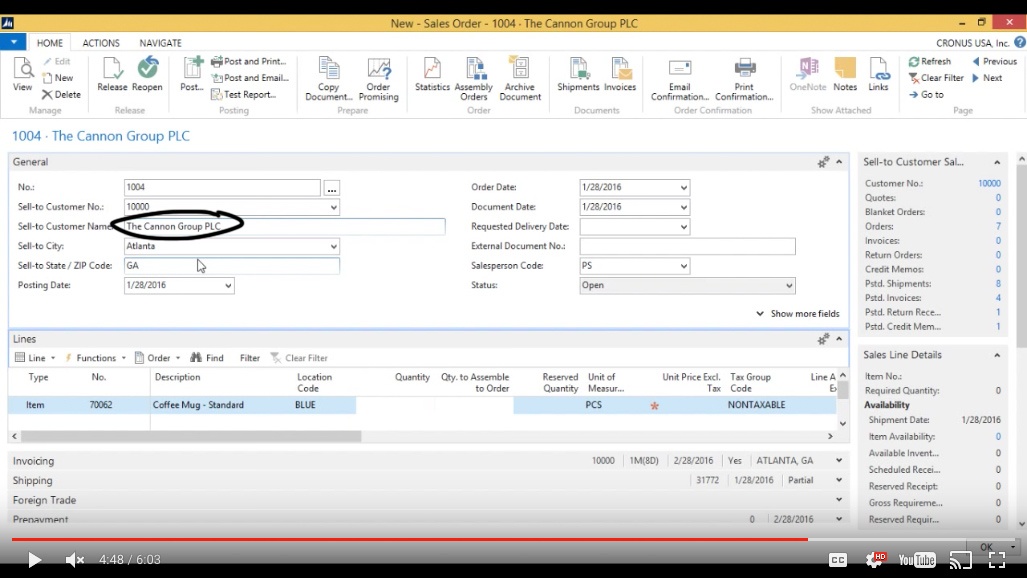
Task: Clear Filter in the Page group
Action: click(936, 78)
